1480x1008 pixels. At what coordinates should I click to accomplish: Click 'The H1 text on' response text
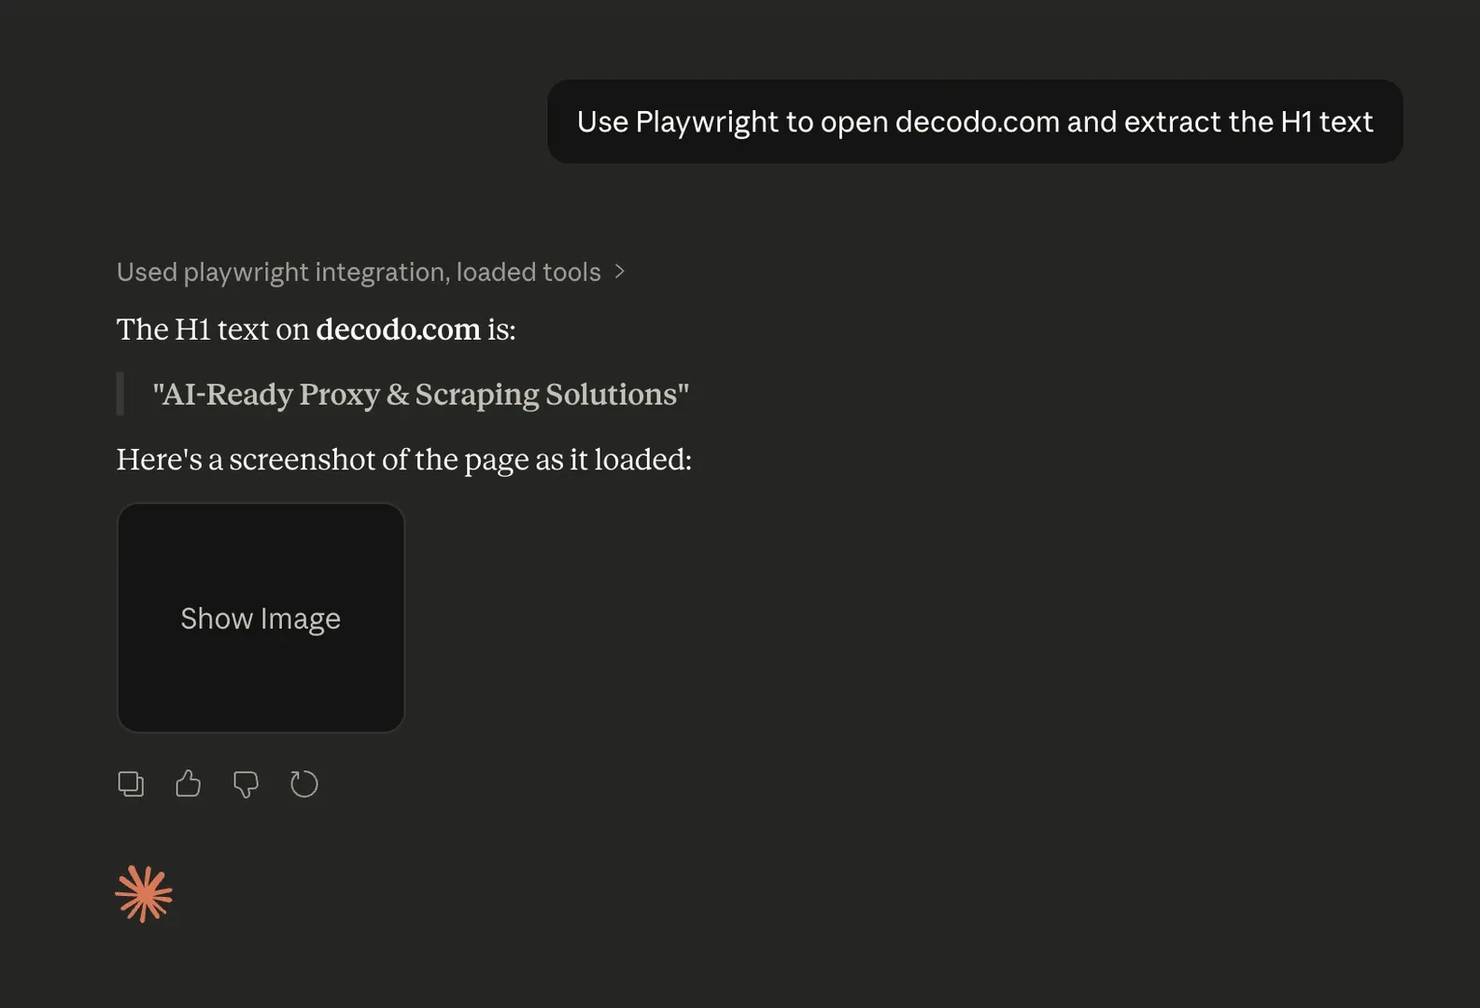tap(212, 329)
